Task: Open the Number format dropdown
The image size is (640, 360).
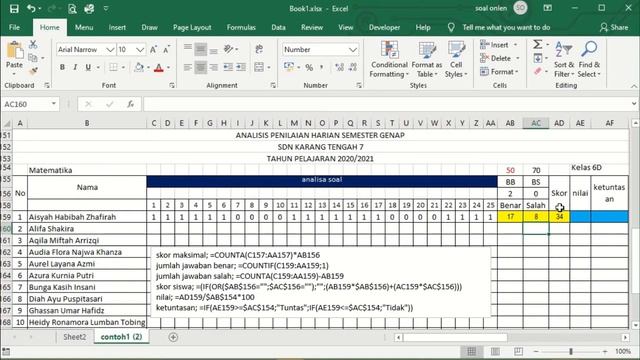Action: tap(353, 49)
